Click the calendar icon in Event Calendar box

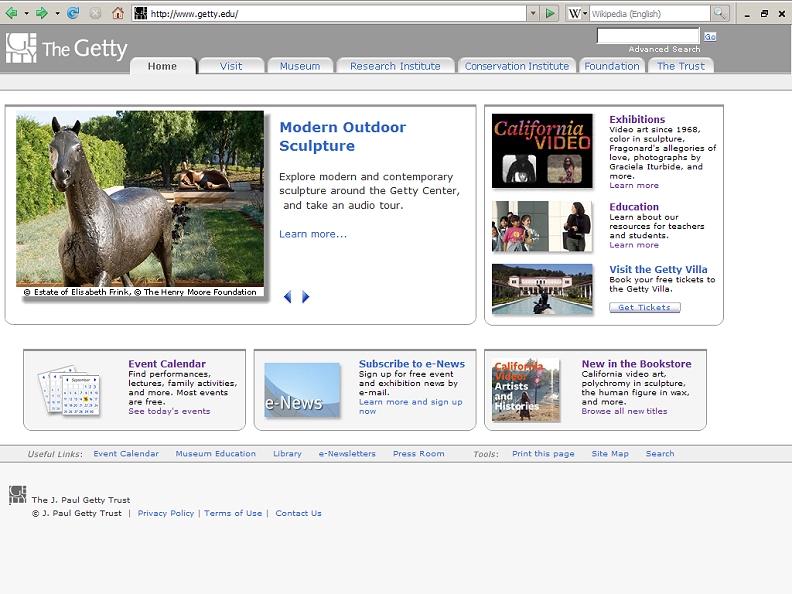tap(69, 390)
